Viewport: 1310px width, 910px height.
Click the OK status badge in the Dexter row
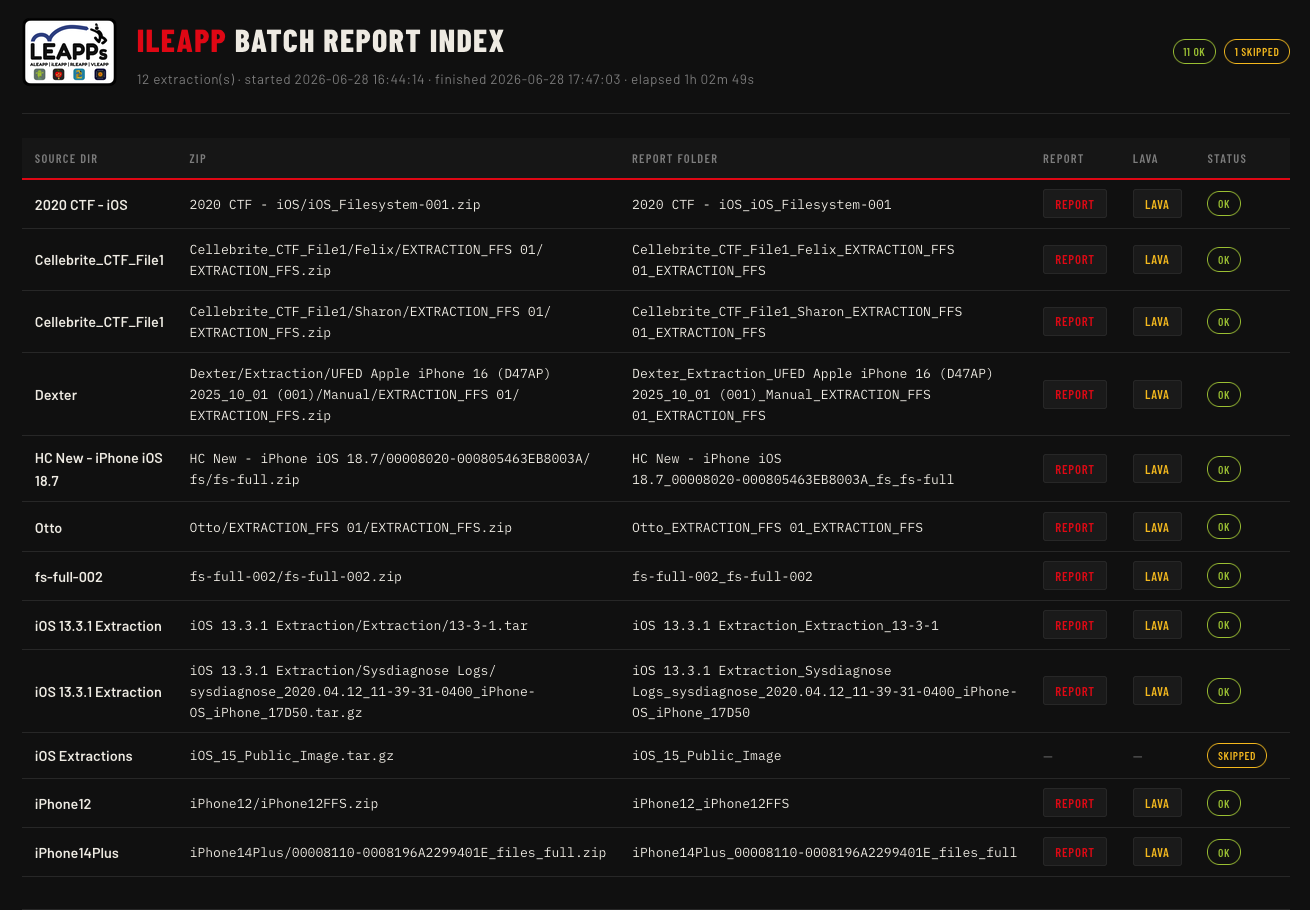pyautogui.click(x=1224, y=394)
